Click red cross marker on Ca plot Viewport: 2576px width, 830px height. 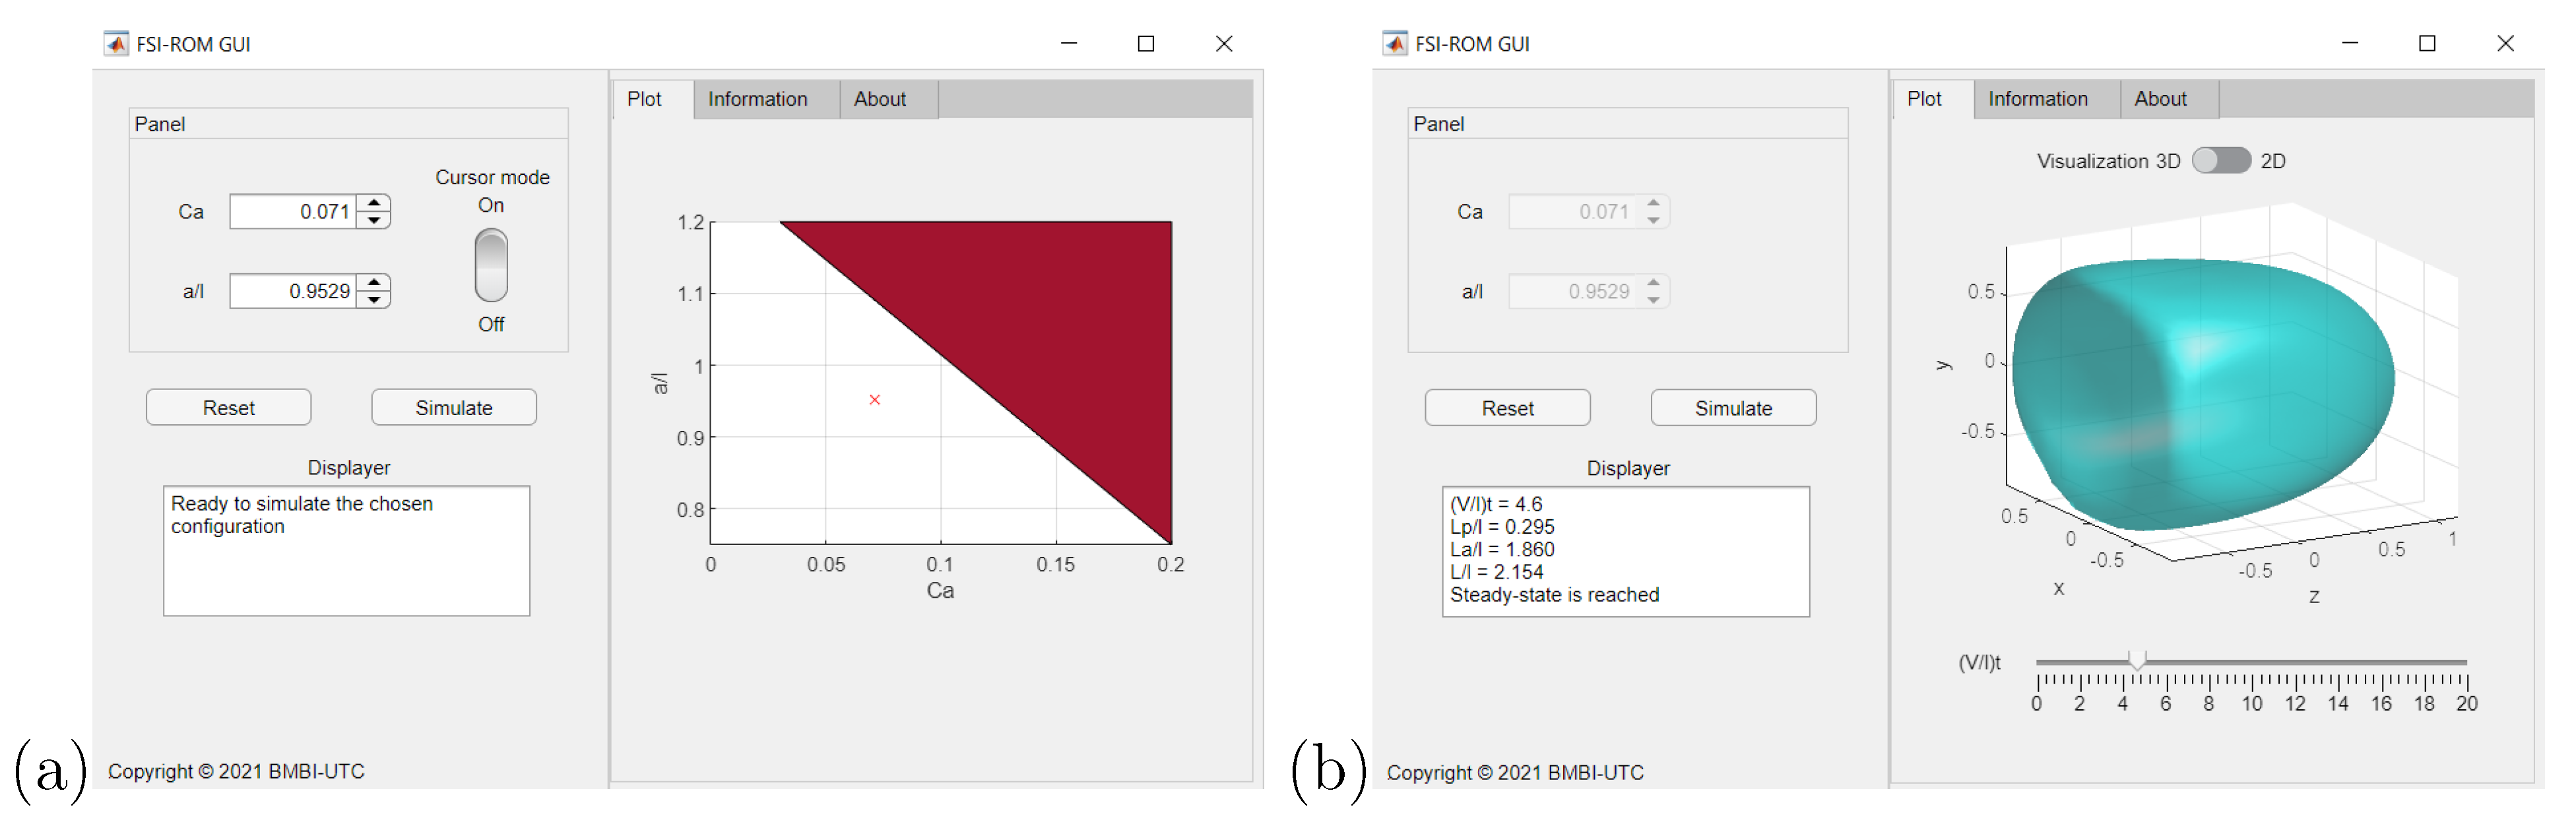click(x=875, y=400)
